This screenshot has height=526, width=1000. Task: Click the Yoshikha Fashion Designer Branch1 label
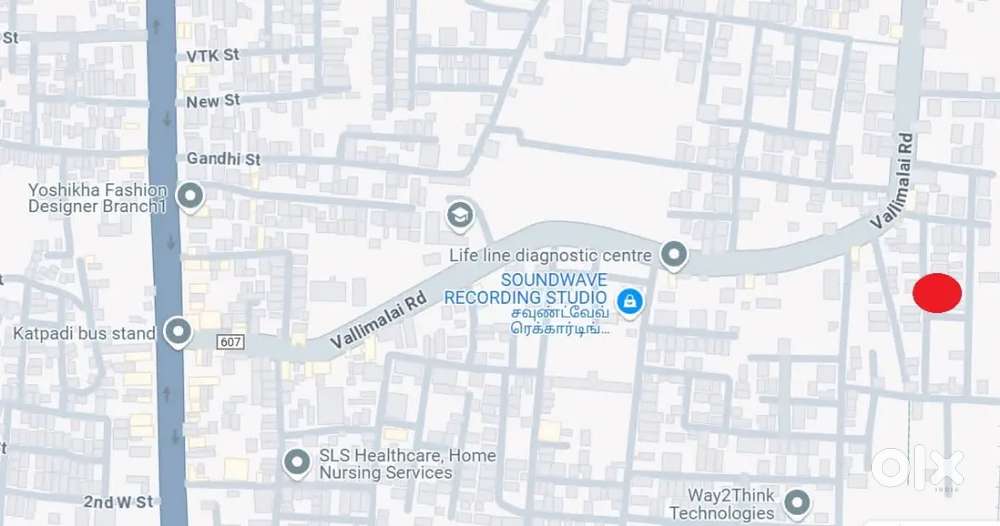pyautogui.click(x=98, y=198)
